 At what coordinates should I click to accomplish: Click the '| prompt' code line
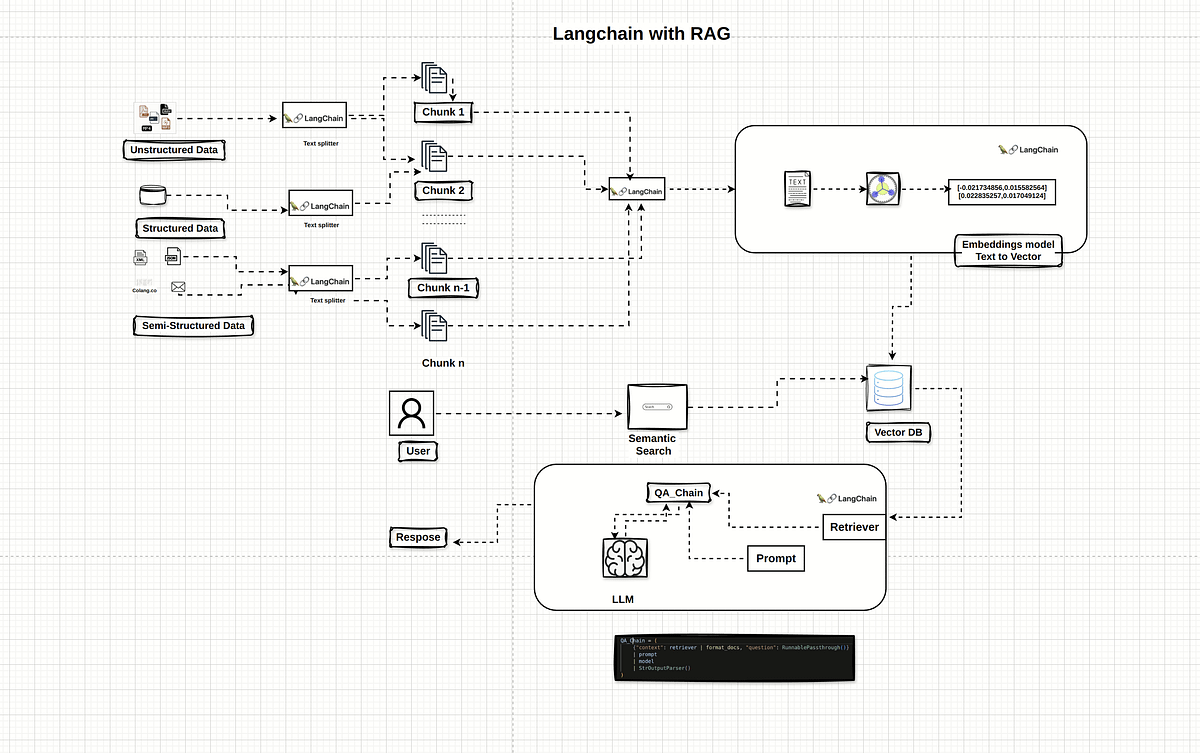(645, 654)
